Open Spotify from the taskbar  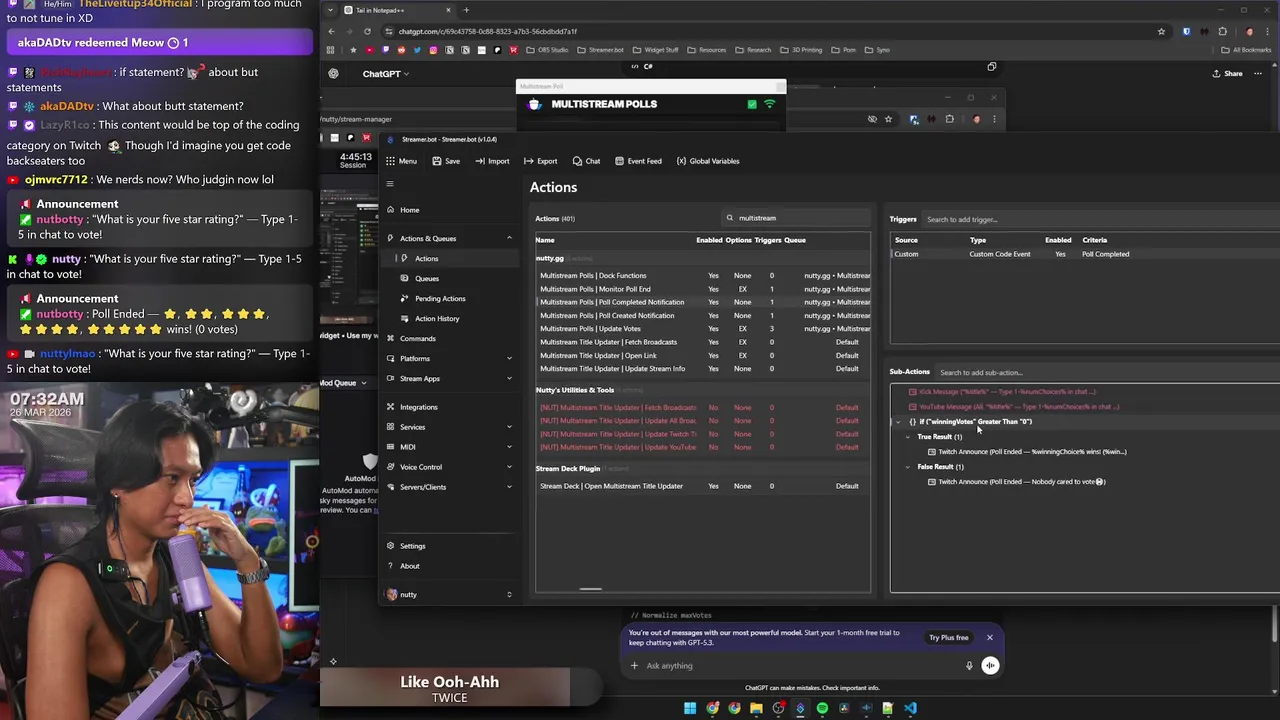pyautogui.click(x=822, y=708)
